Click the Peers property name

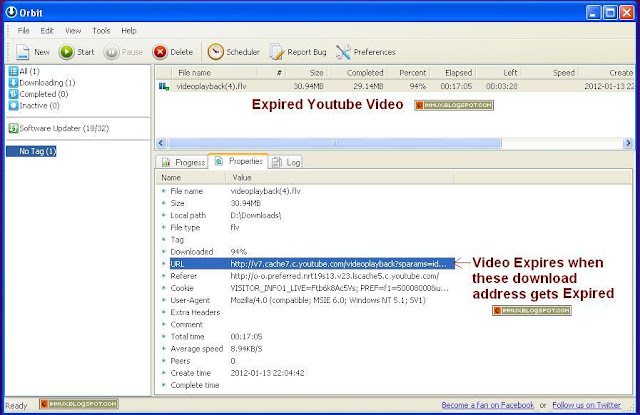click(x=180, y=362)
